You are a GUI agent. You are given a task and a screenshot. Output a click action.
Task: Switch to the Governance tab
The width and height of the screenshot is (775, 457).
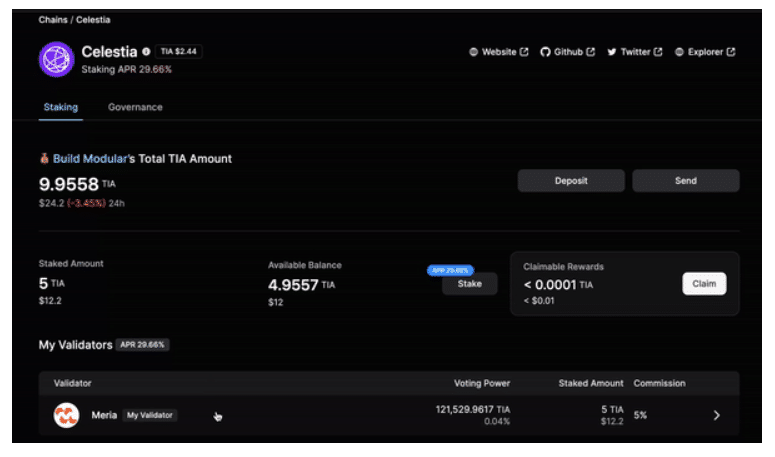[135, 107]
